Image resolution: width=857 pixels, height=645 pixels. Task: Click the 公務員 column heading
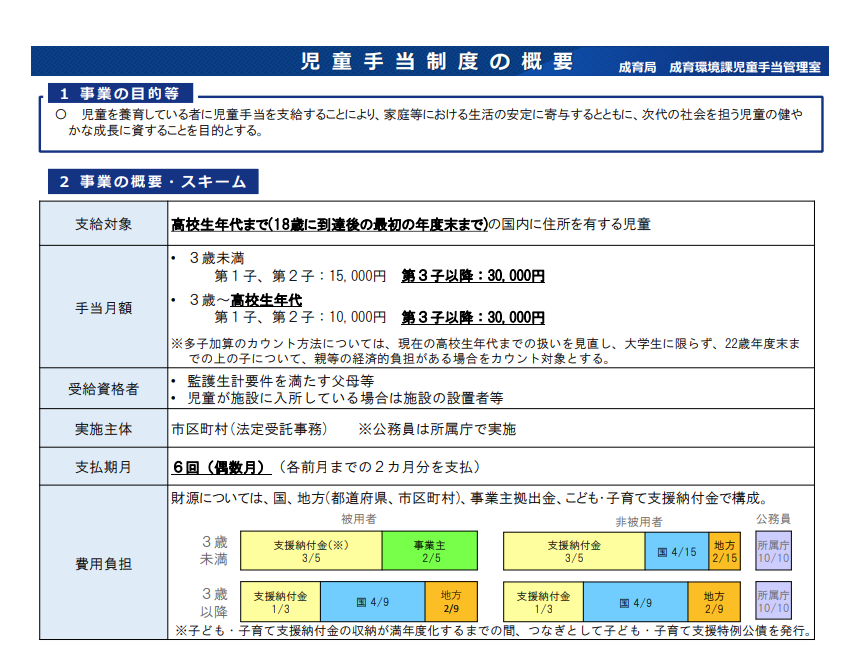pyautogui.click(x=773, y=519)
